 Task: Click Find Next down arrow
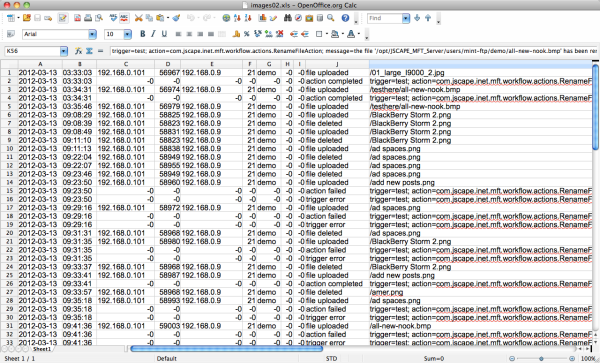417,18
